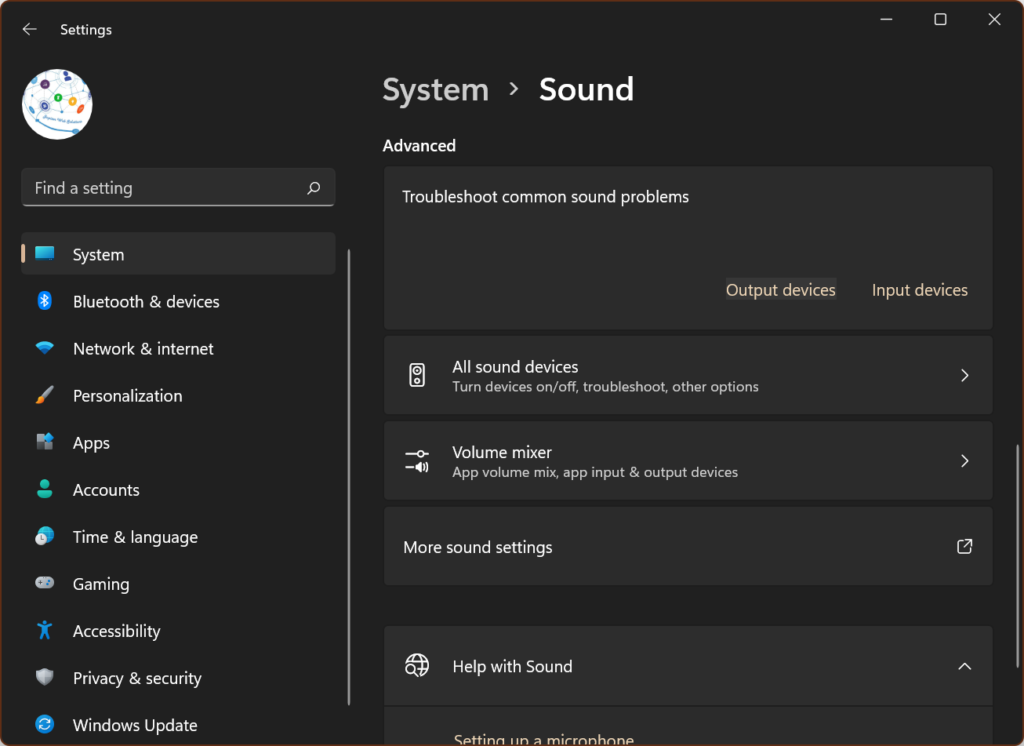1024x746 pixels.
Task: Open the Setting up a microphone link
Action: point(543,739)
